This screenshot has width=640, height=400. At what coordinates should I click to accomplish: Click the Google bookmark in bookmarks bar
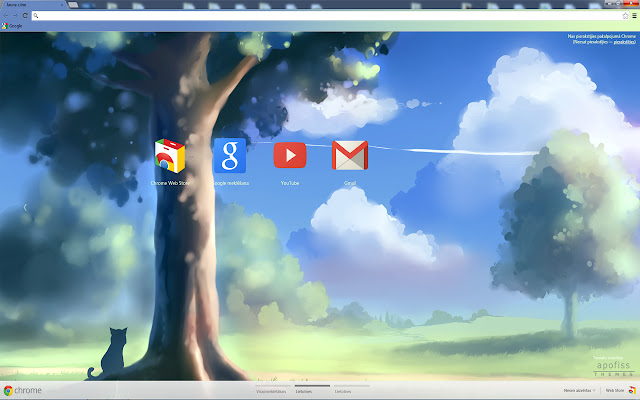(12, 26)
